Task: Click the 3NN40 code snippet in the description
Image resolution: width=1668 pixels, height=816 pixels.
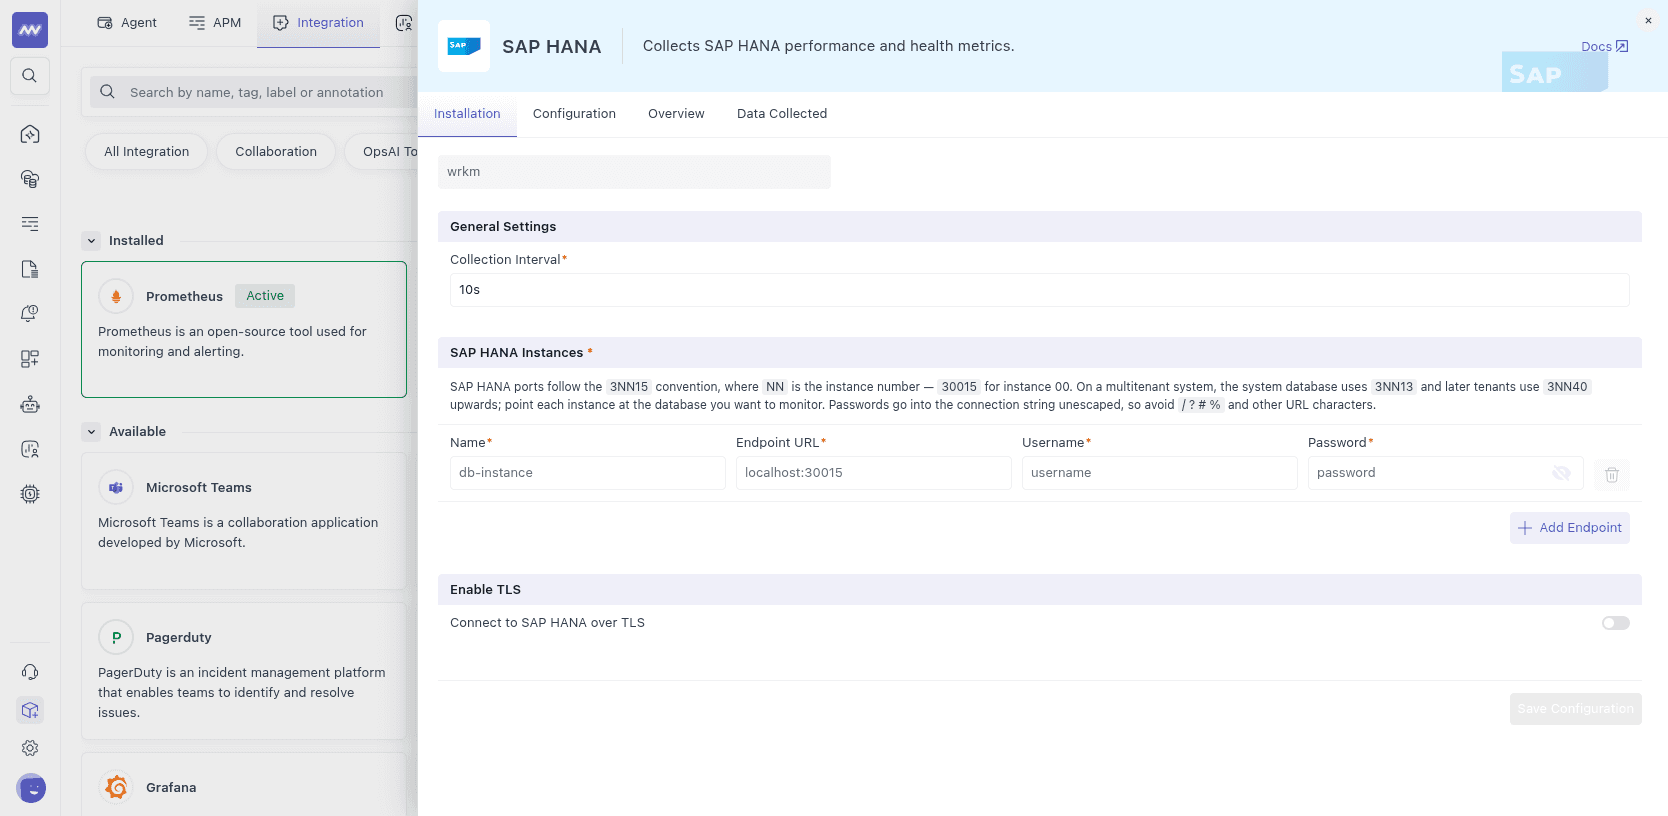Action: (1567, 387)
